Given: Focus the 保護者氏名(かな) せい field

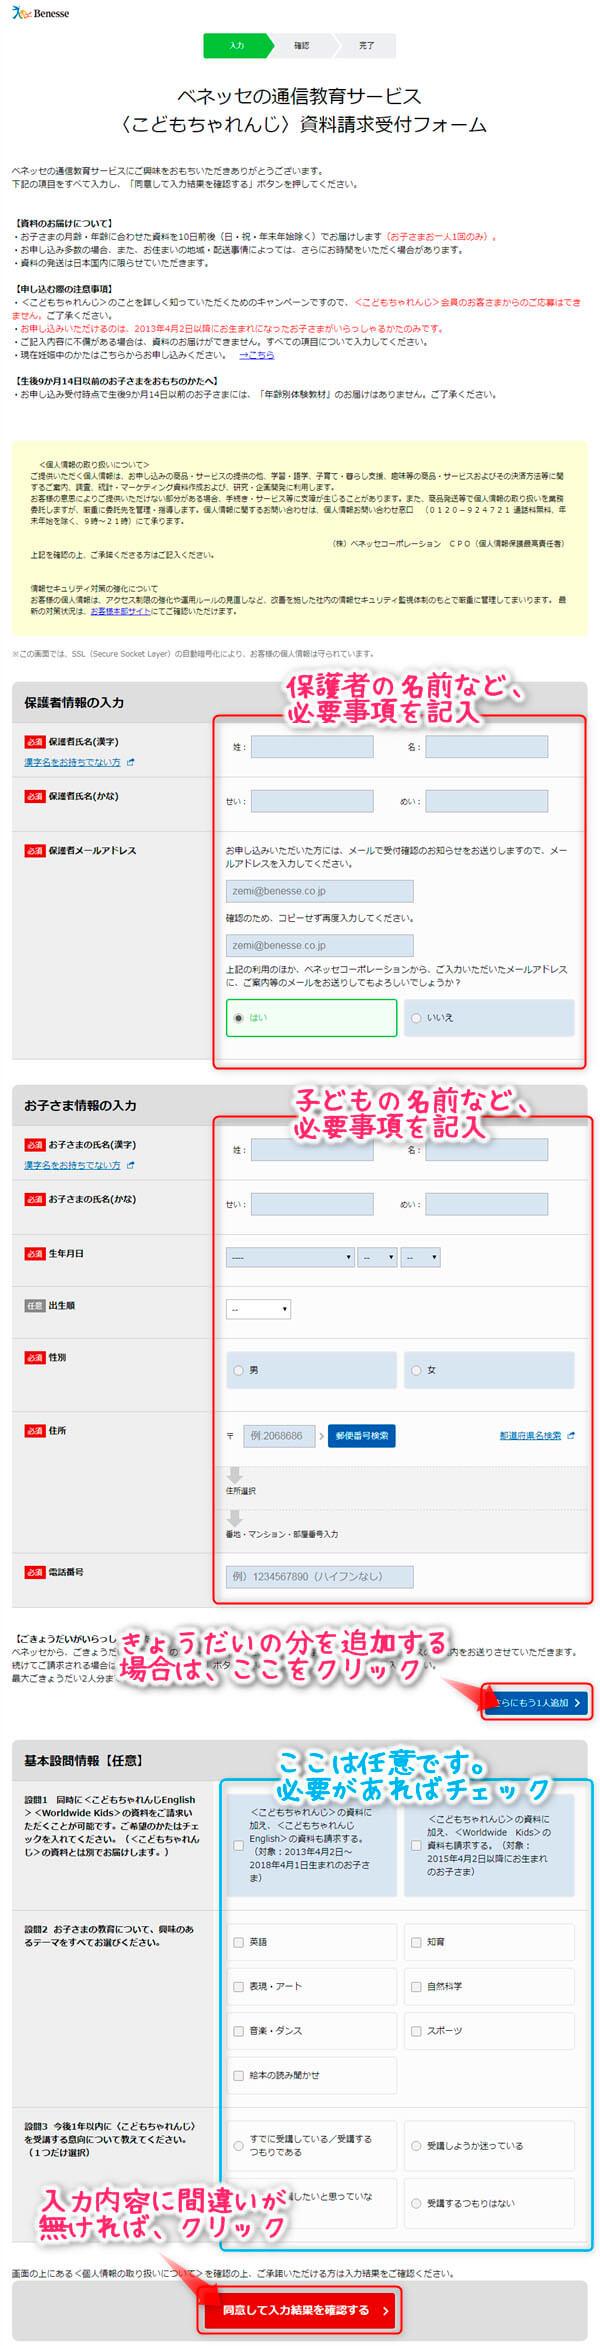Looking at the screenshot, I should pyautogui.click(x=312, y=801).
